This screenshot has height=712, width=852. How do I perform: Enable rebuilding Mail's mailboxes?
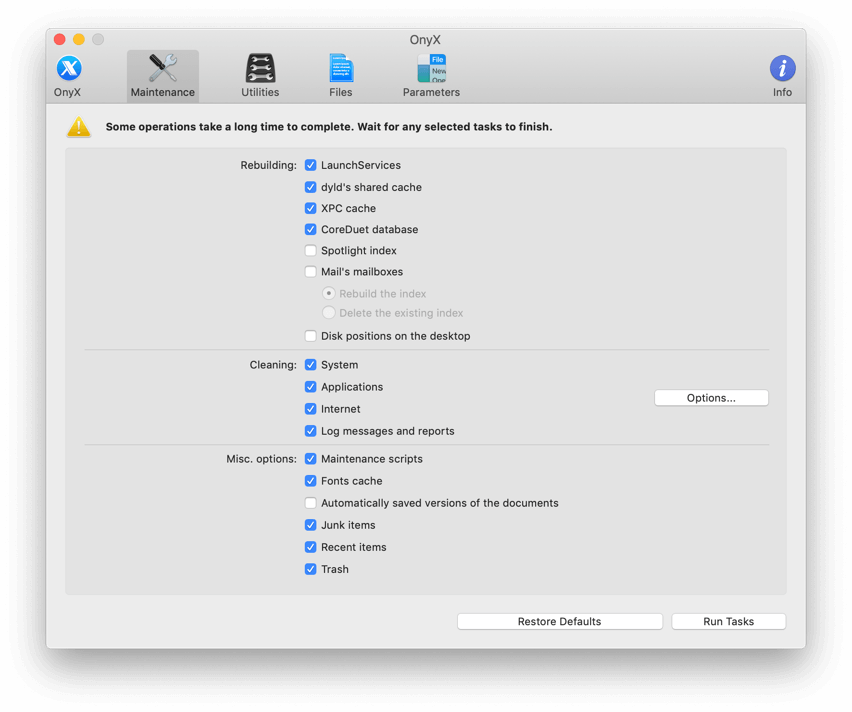tap(311, 271)
